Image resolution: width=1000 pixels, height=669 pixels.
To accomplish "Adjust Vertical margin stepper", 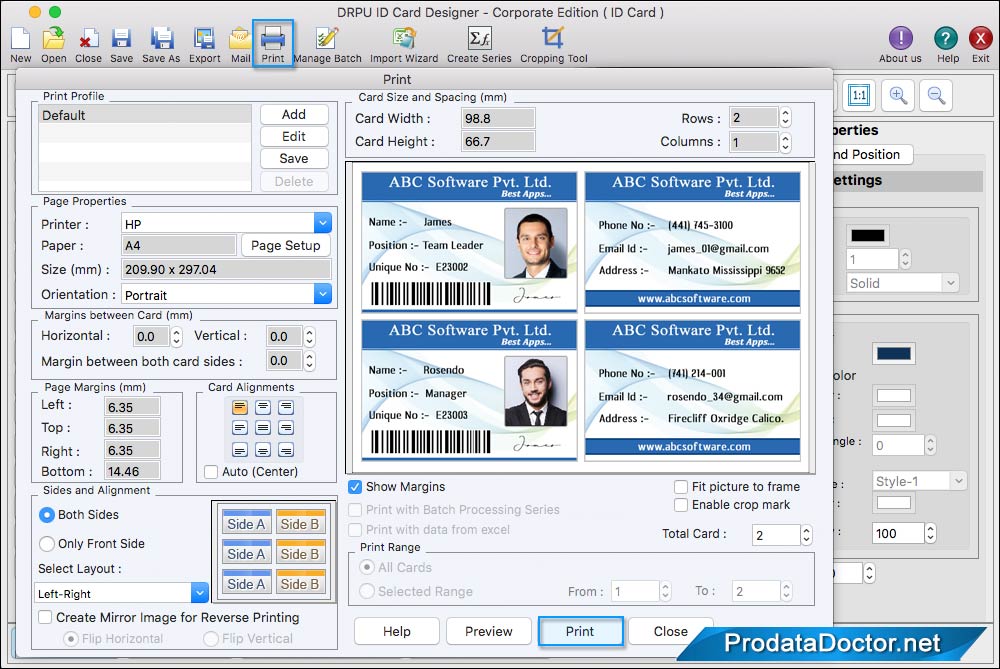I will pyautogui.click(x=309, y=336).
